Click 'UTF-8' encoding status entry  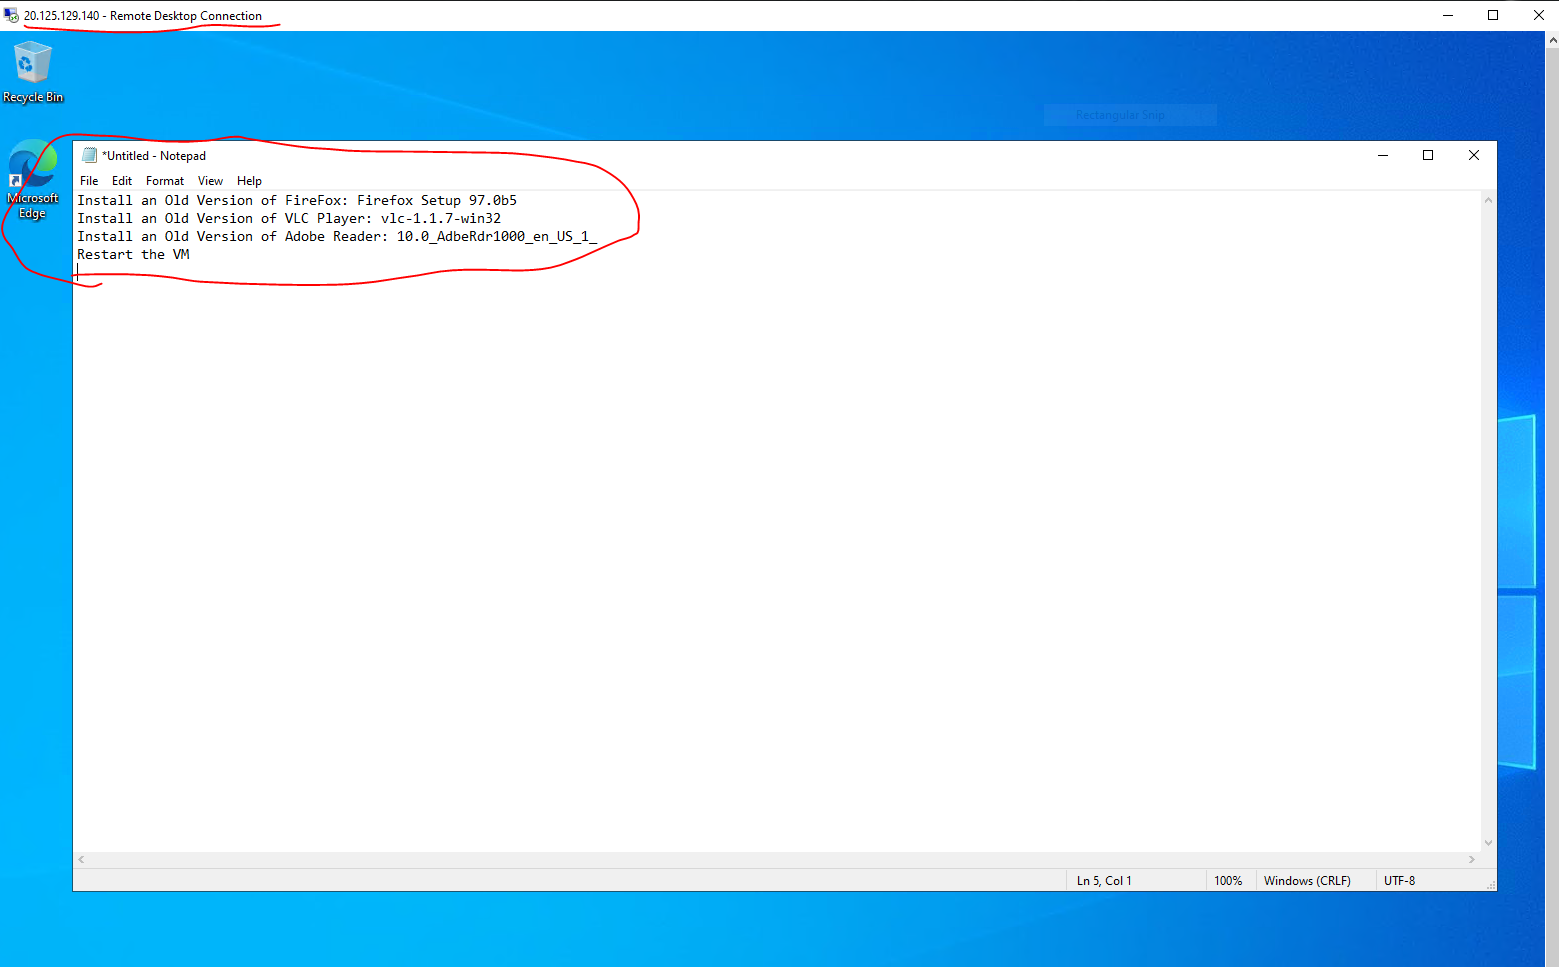(1399, 881)
